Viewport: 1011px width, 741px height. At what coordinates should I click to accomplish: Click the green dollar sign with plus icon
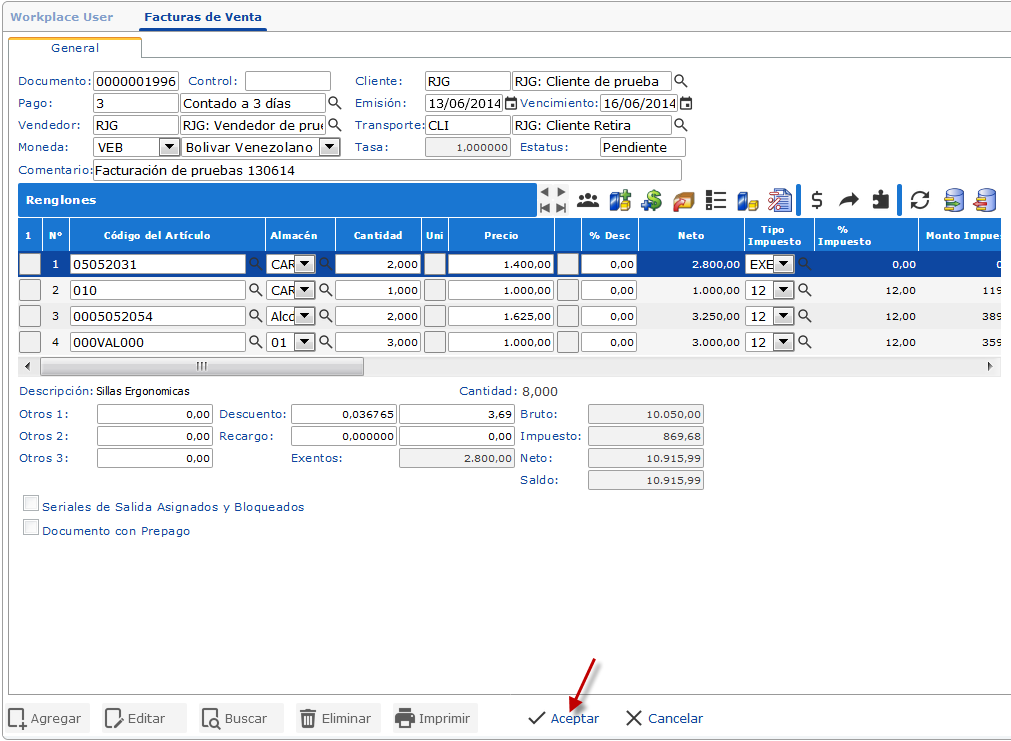coord(652,200)
